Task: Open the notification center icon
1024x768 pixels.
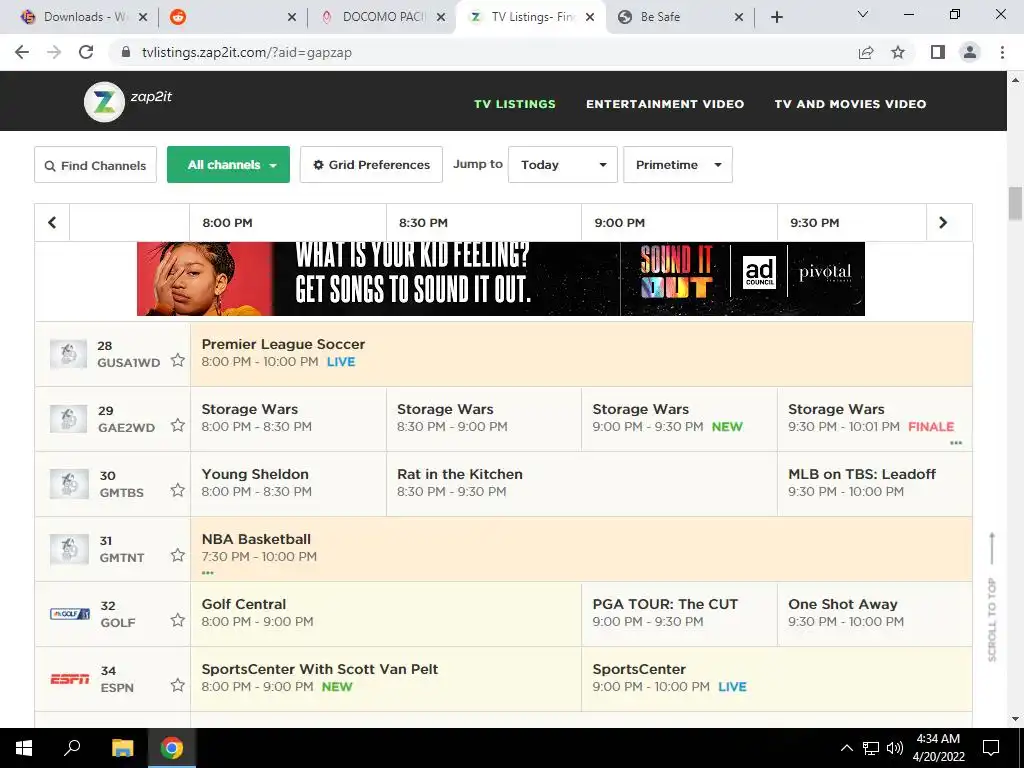Action: (x=991, y=748)
